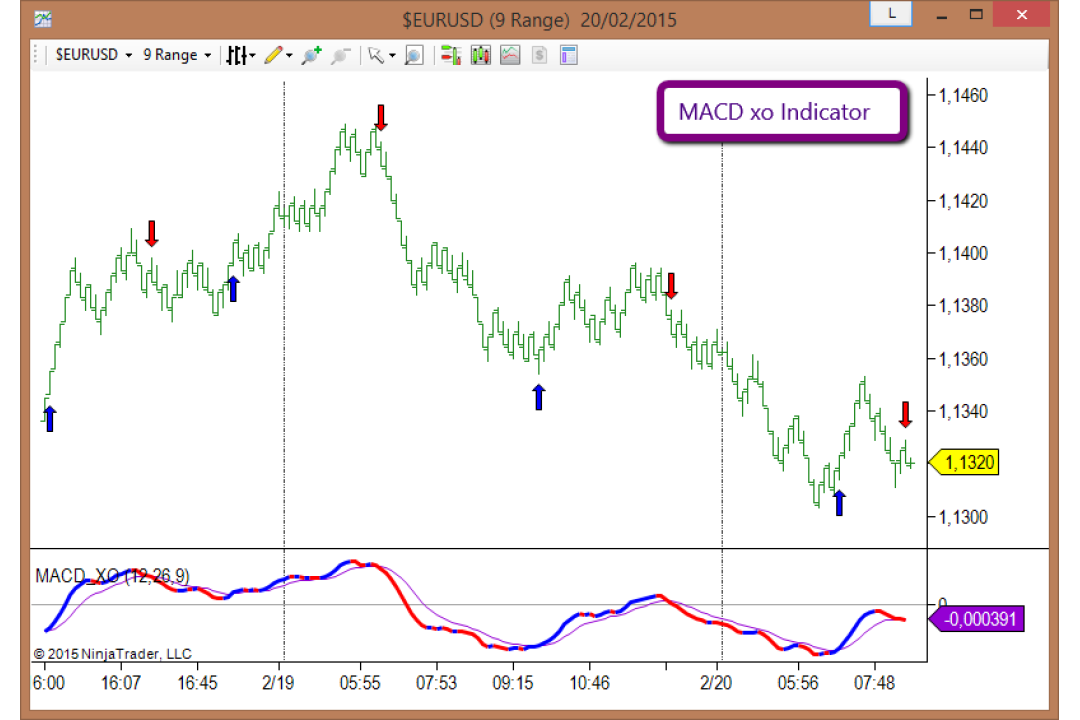Viewport: 1080px width, 720px height.
Task: Click the L link button in title bar
Action: click(891, 14)
